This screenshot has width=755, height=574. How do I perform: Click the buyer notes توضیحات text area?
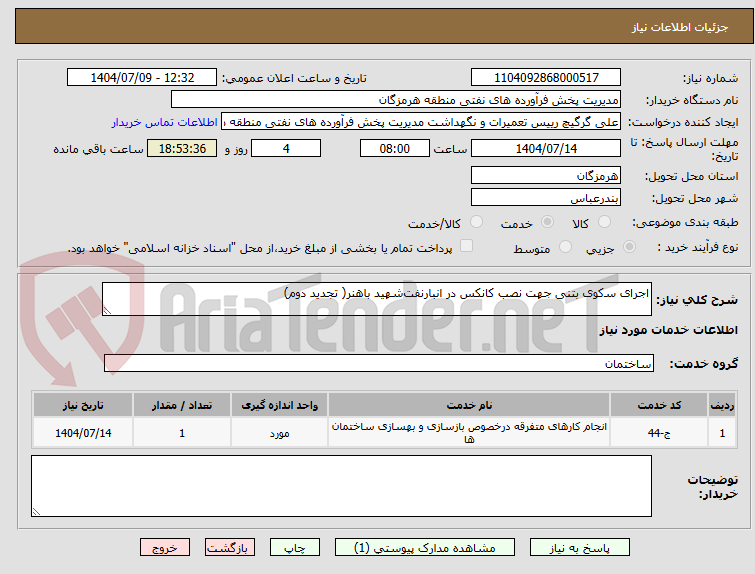(341, 486)
